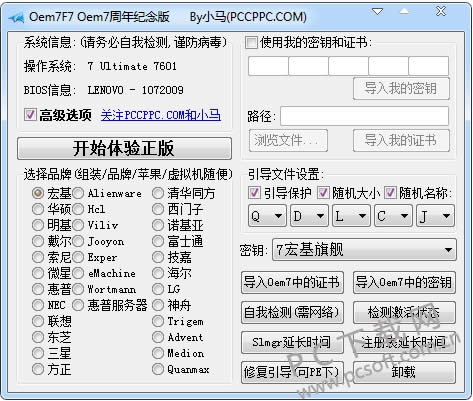Toggle the 随机大小 checkbox
The width and height of the screenshot is (473, 401).
[x=323, y=193]
